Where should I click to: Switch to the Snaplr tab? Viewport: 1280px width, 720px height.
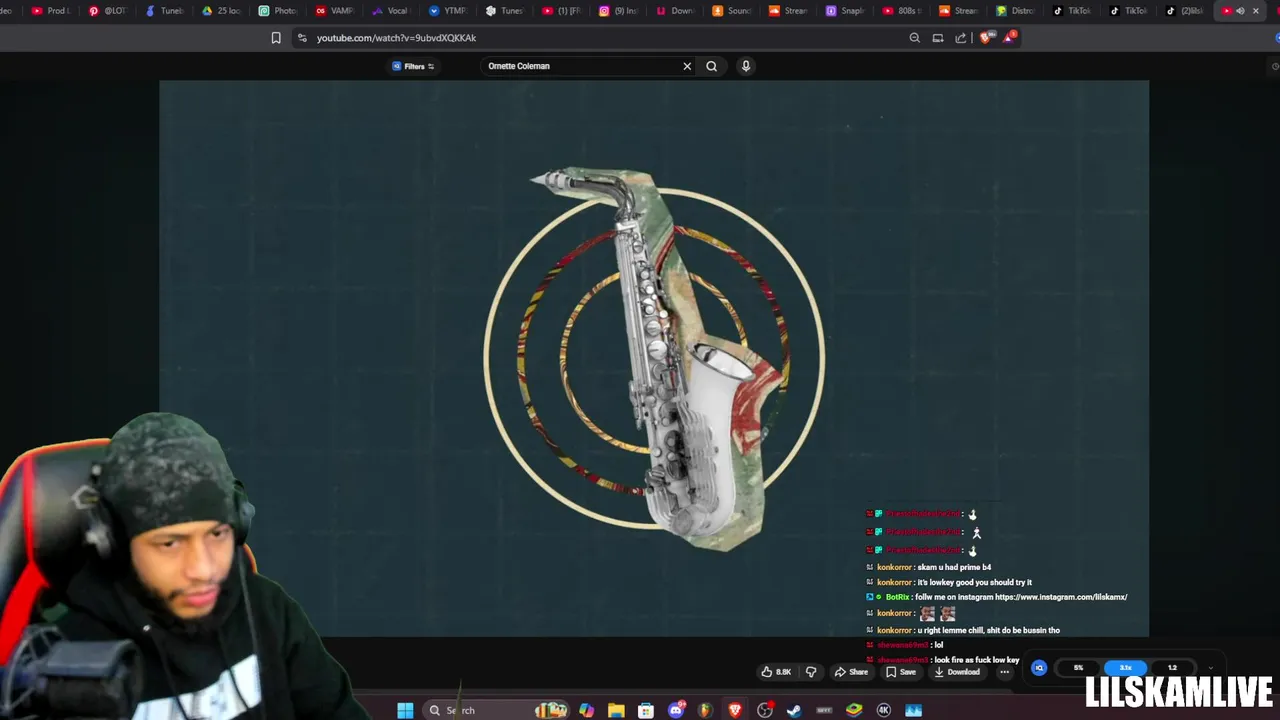click(845, 11)
